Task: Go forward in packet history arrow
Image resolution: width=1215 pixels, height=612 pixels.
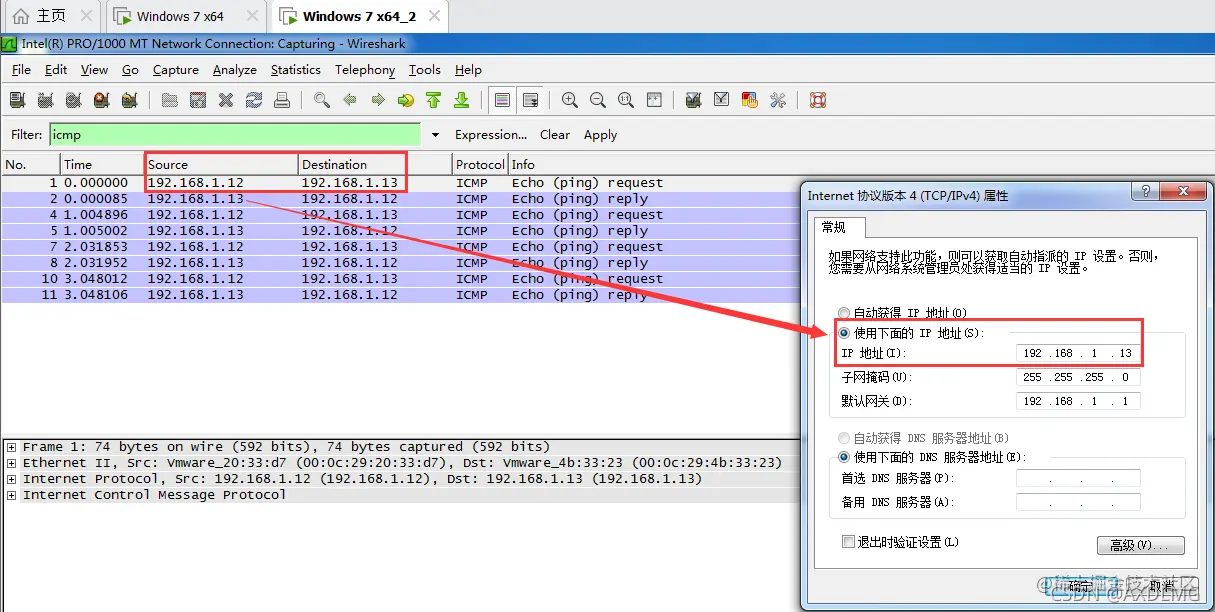Action: tap(378, 100)
